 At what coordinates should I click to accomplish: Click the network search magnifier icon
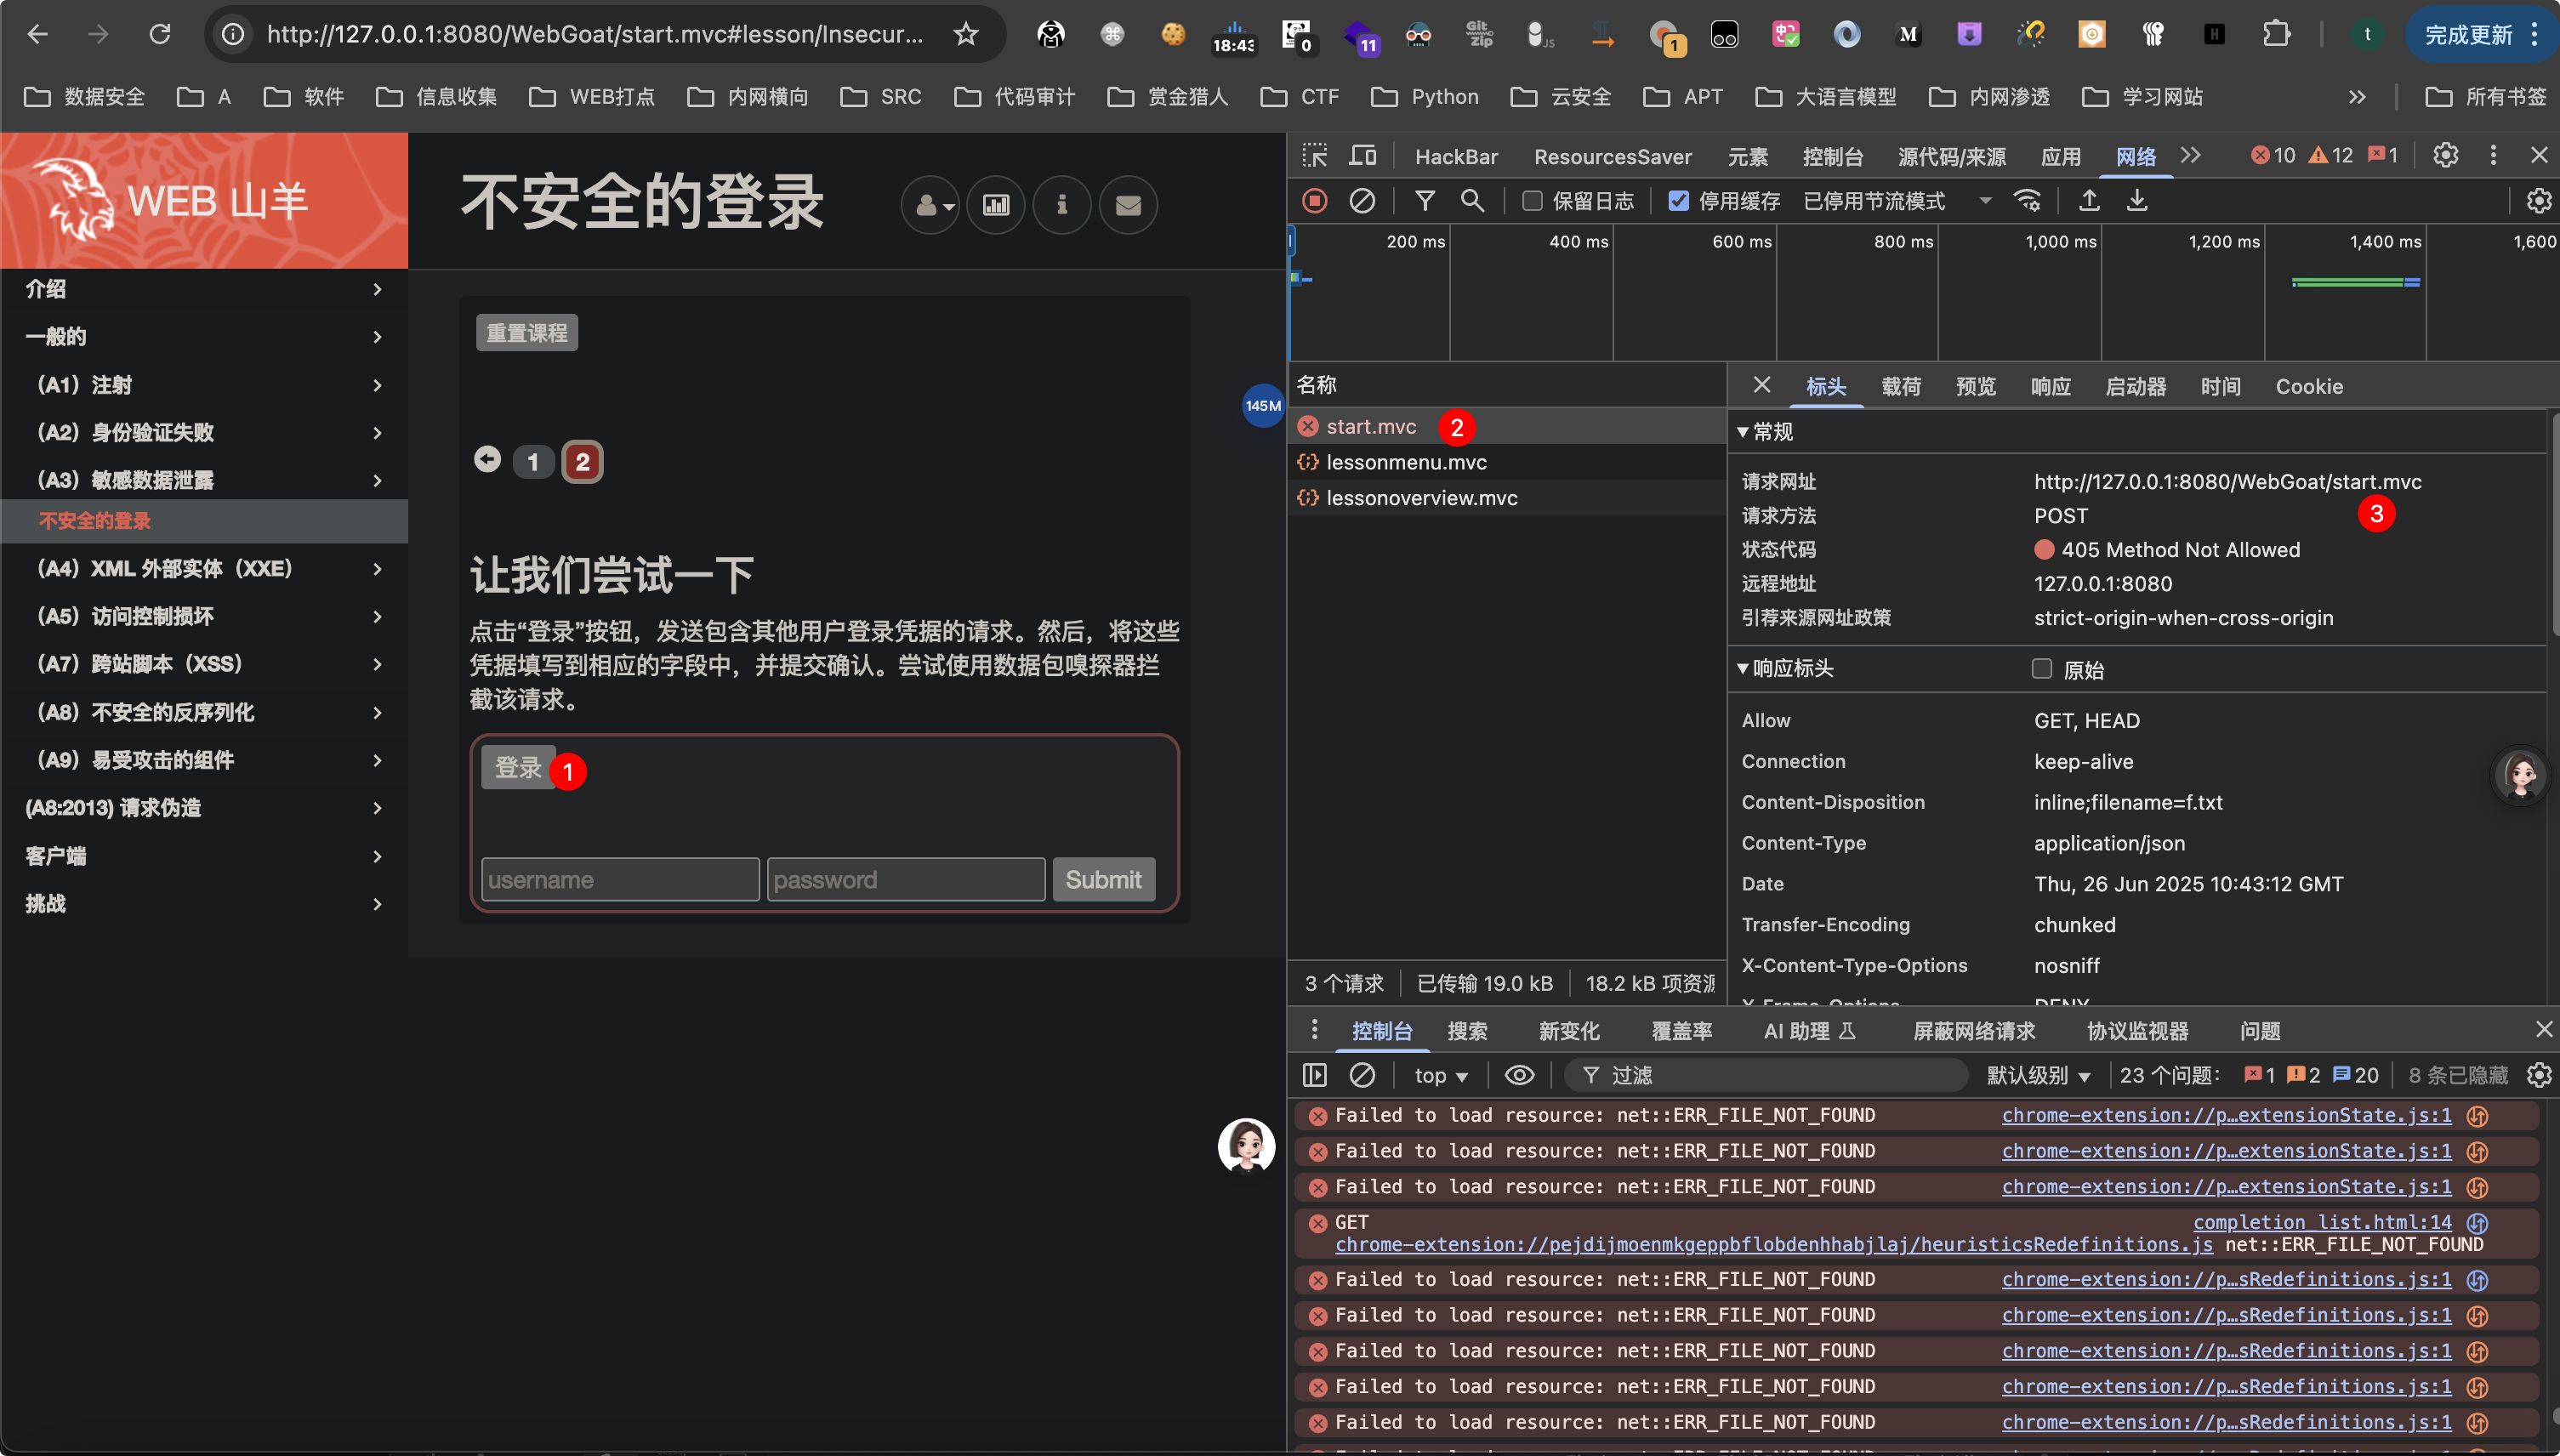pos(1472,201)
